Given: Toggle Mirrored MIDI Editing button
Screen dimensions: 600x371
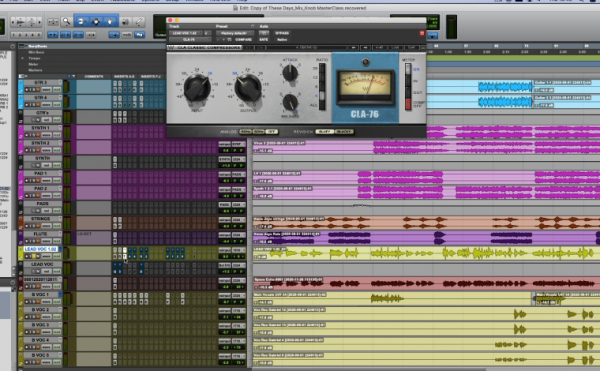Looking at the screenshot, I should (x=127, y=35).
